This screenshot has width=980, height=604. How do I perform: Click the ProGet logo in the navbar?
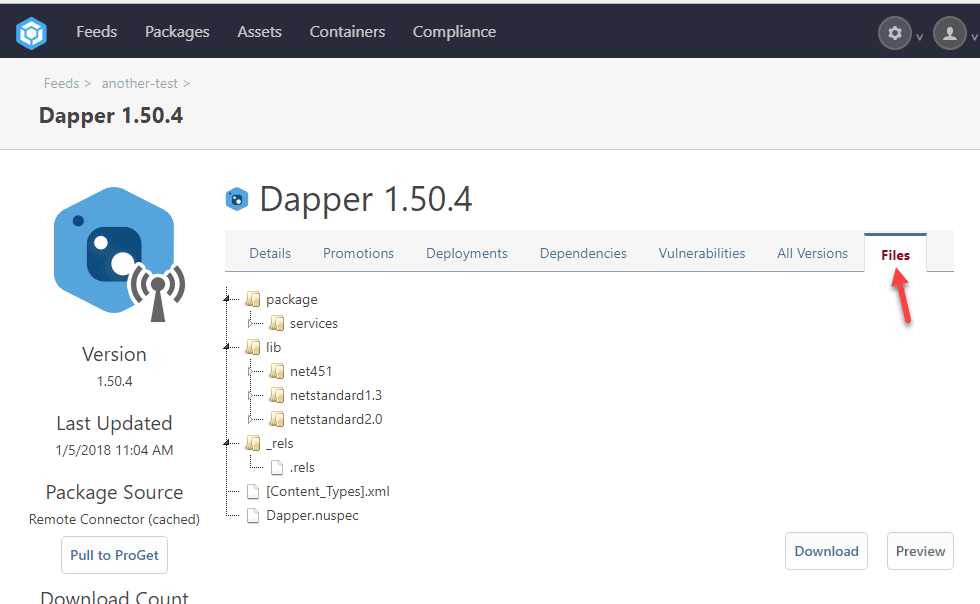tap(31, 33)
